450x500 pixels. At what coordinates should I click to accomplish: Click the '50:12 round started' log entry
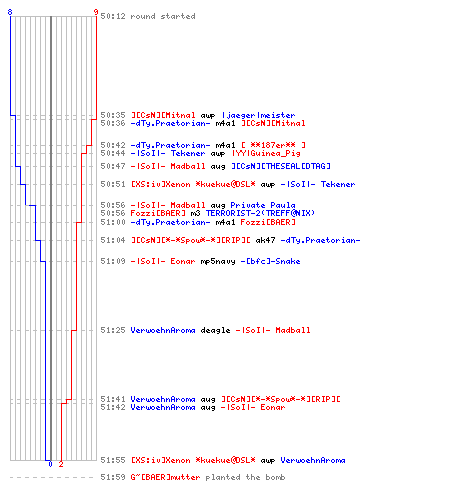148,16
